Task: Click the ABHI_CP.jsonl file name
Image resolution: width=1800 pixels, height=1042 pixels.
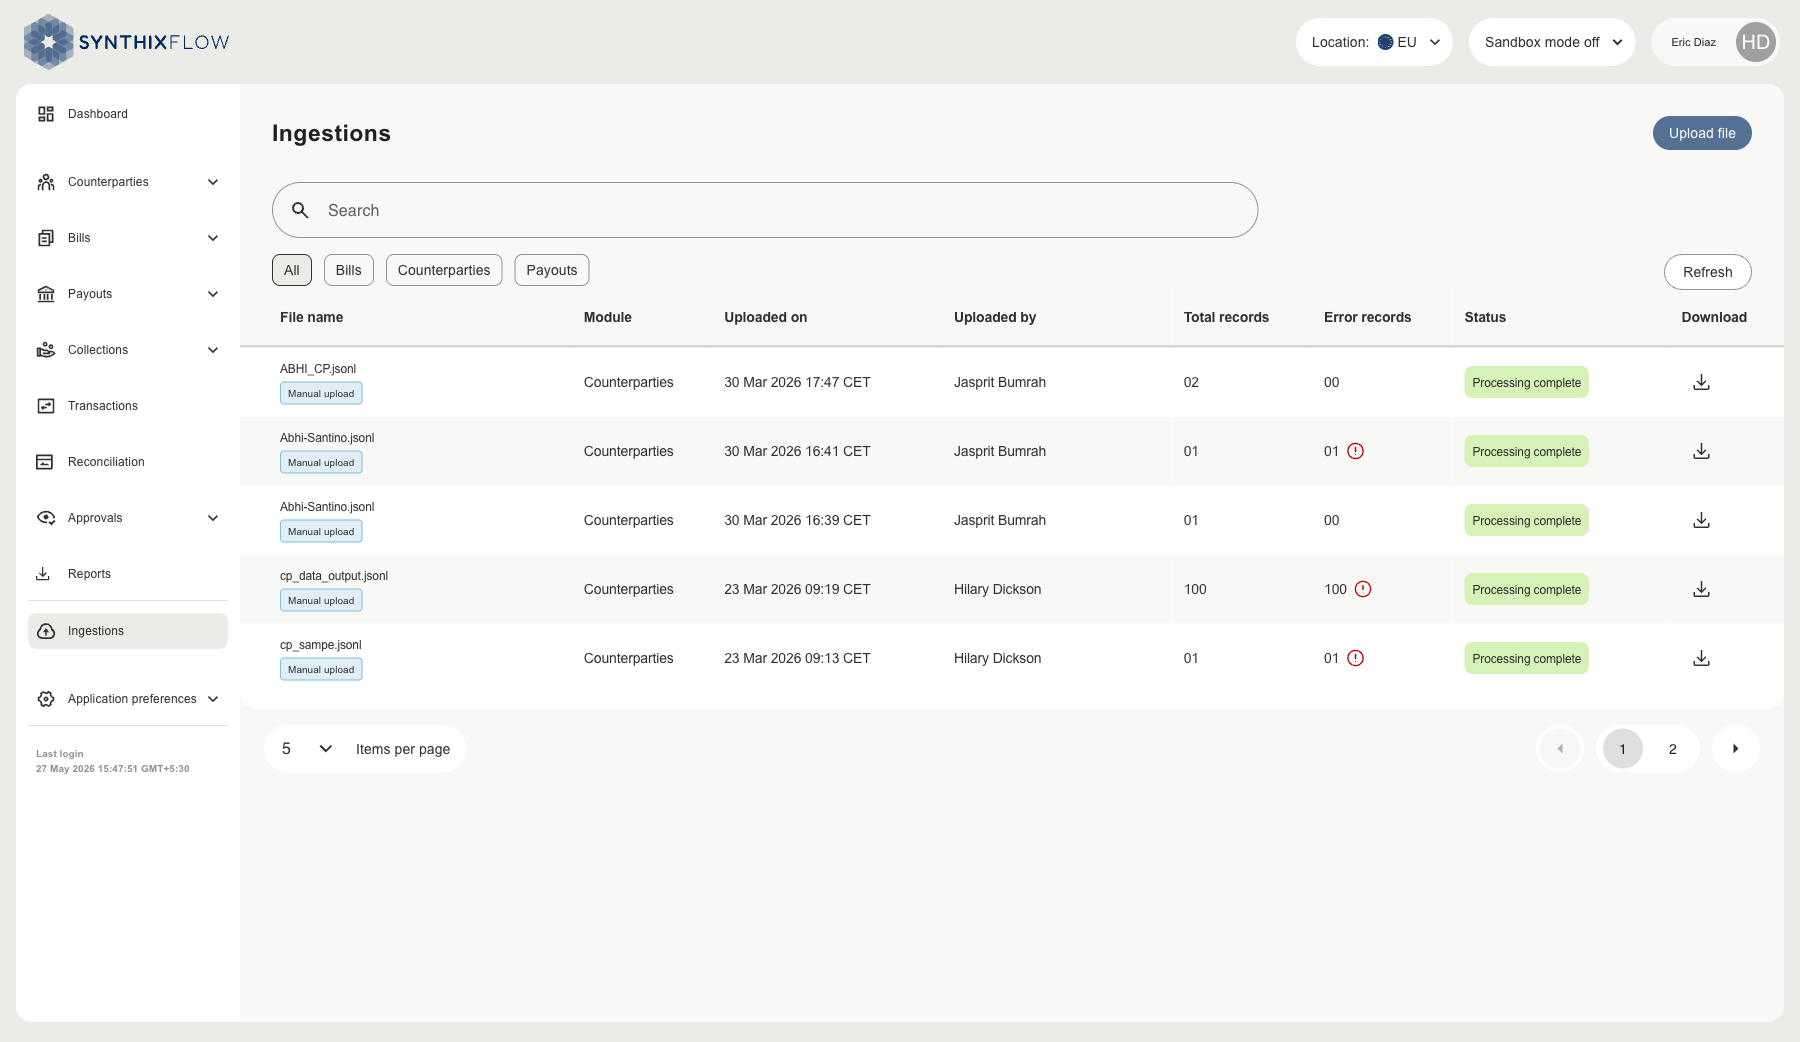Action: tap(318, 369)
